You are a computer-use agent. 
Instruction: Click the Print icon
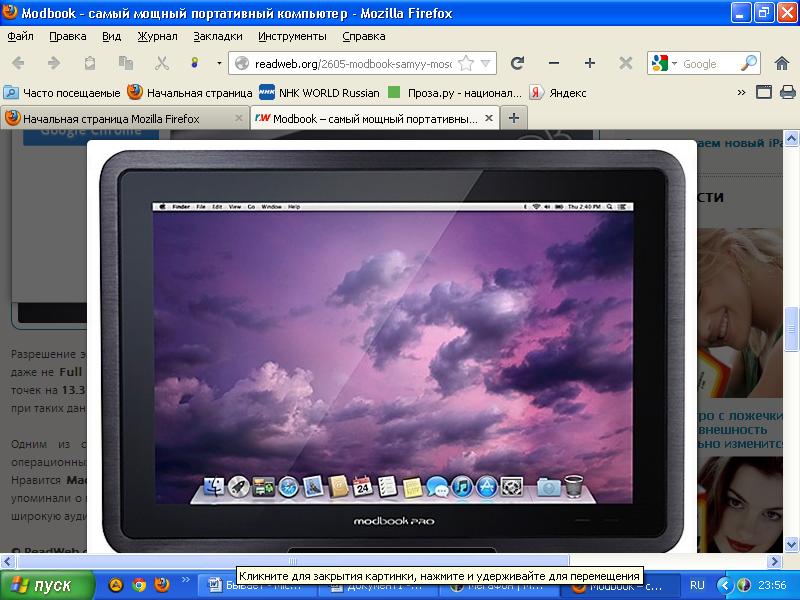(x=788, y=92)
